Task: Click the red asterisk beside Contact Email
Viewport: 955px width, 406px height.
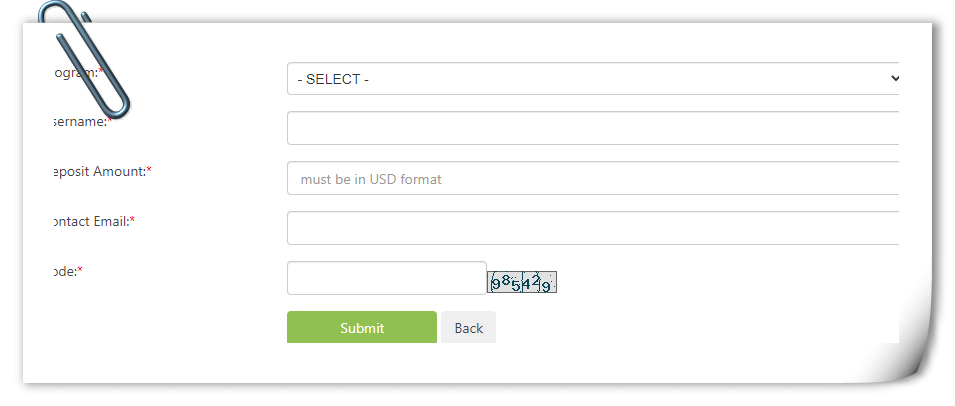Action: tap(133, 220)
